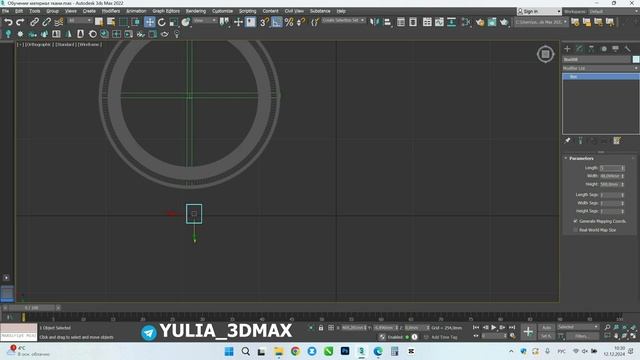
Task: Open the selection filter All dropdown
Action: pos(80,20)
